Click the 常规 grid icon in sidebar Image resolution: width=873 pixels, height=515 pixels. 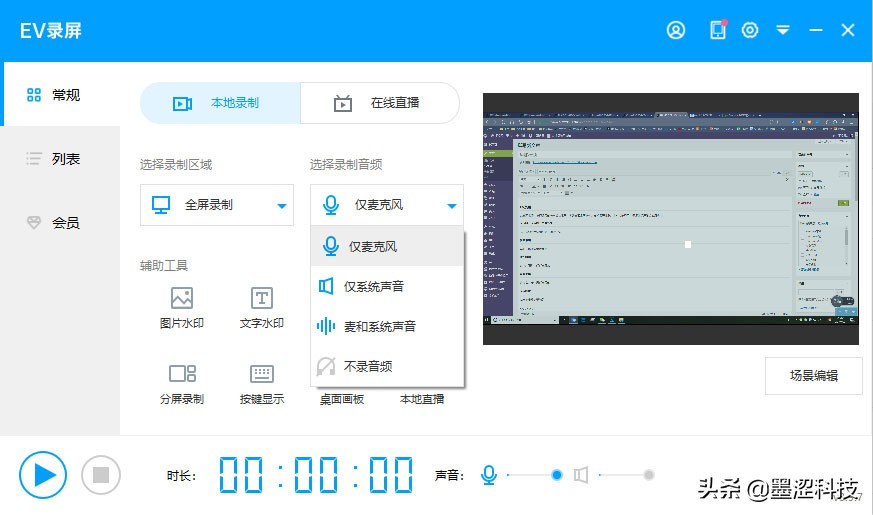pos(34,95)
